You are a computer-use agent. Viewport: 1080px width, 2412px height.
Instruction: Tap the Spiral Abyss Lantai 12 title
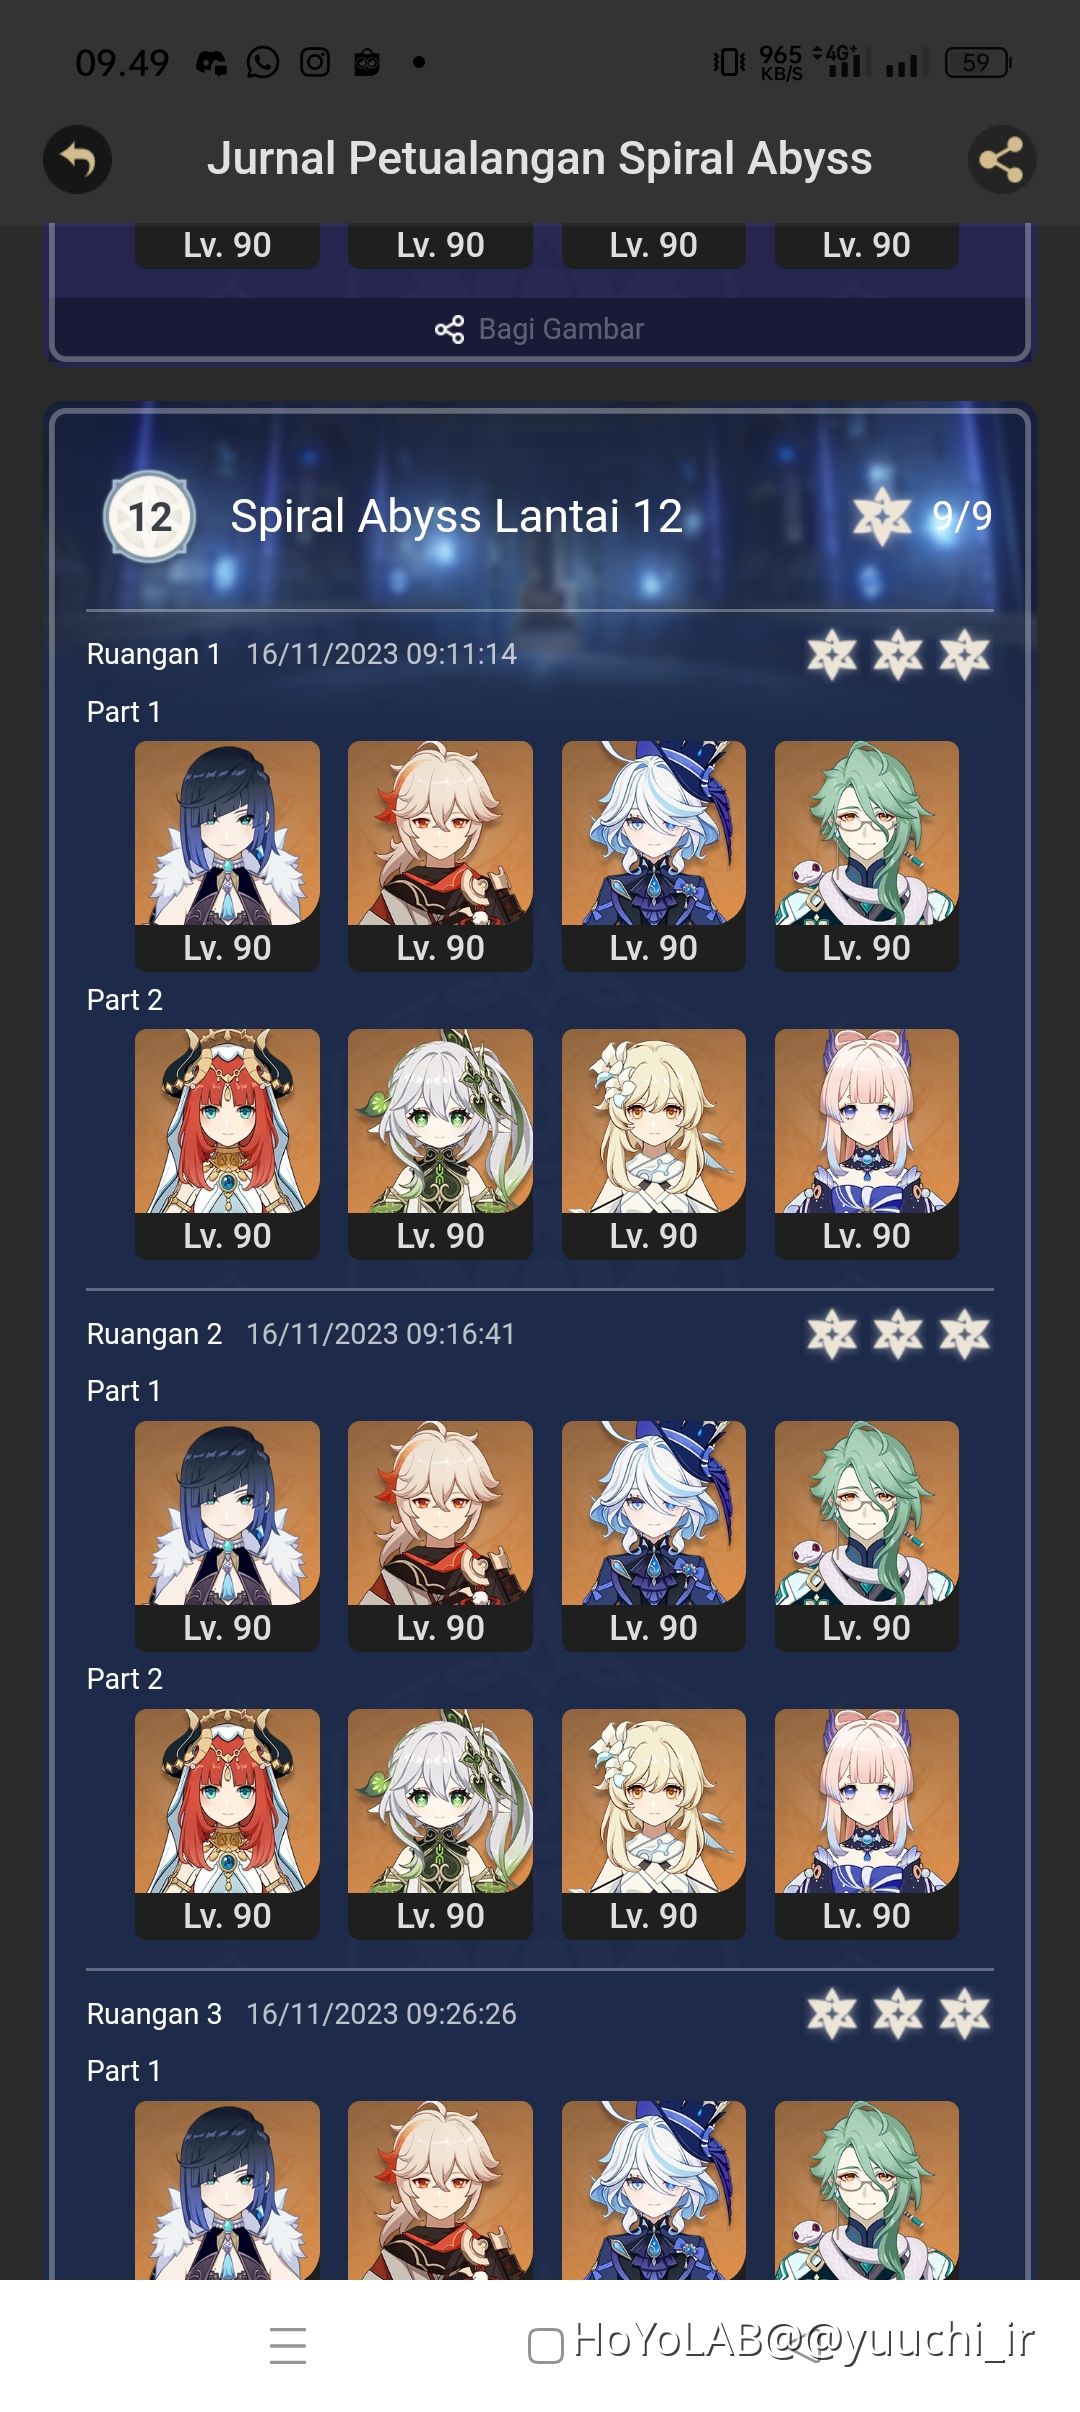pyautogui.click(x=456, y=517)
